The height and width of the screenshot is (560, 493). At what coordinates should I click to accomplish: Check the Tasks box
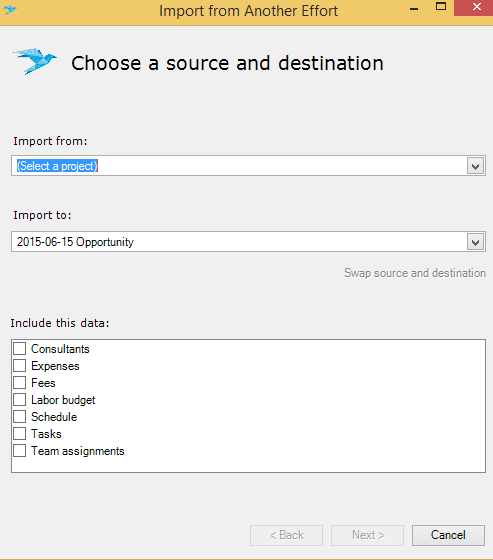pyautogui.click(x=20, y=434)
